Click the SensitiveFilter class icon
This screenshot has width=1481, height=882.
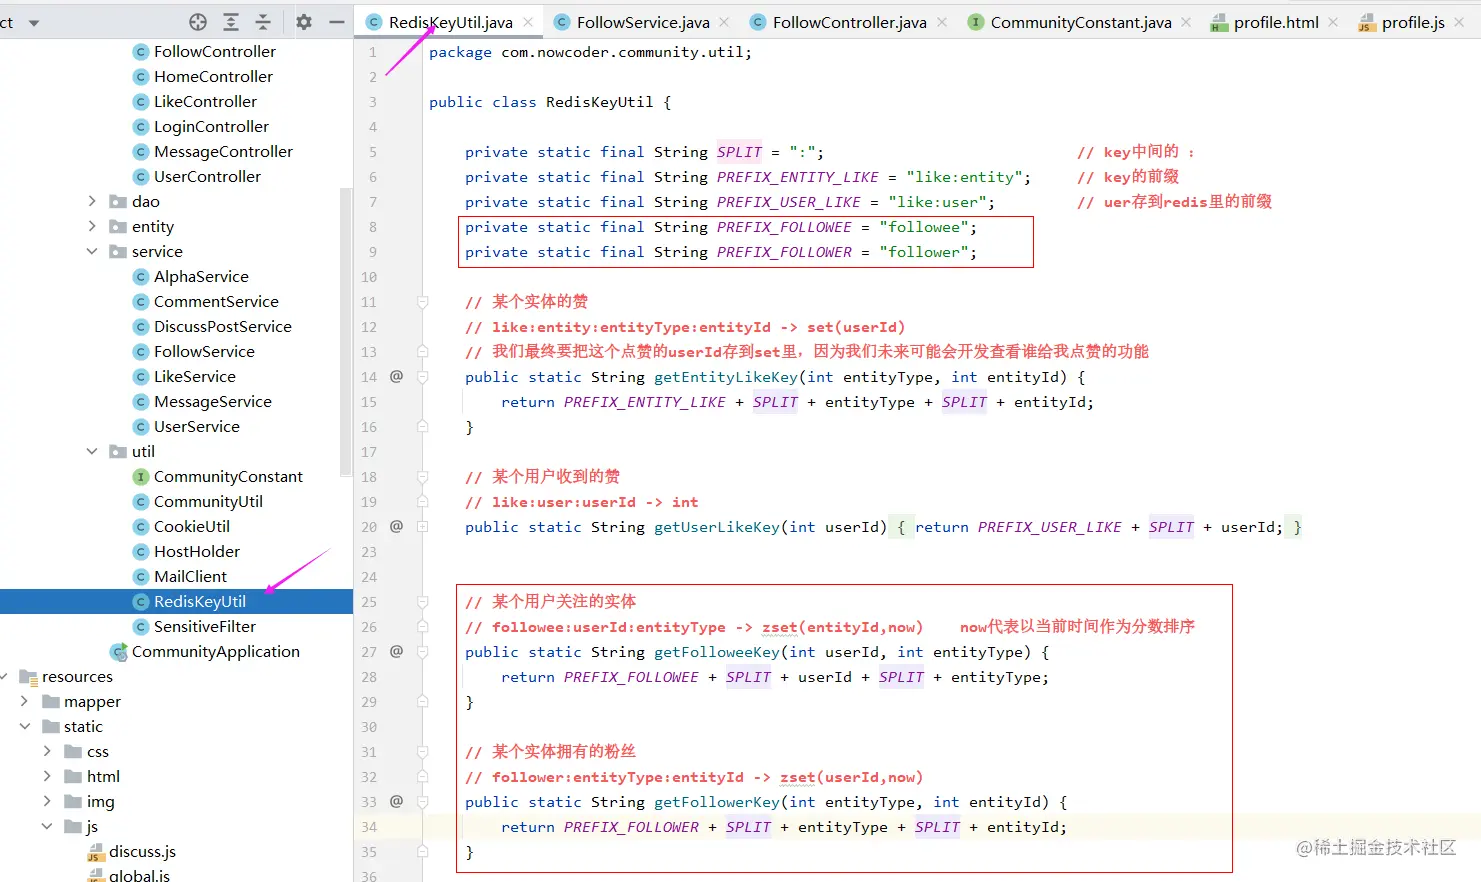(141, 627)
